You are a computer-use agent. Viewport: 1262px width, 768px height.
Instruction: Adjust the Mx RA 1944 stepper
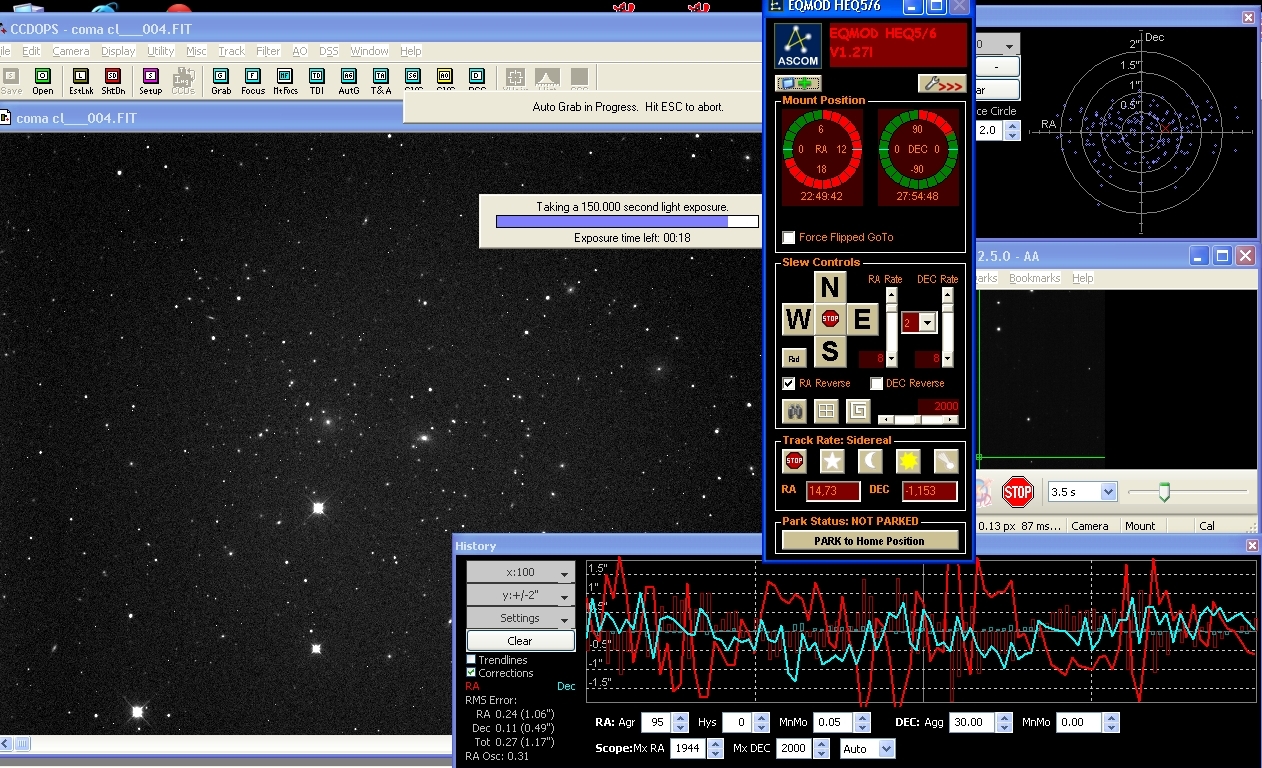pos(715,748)
